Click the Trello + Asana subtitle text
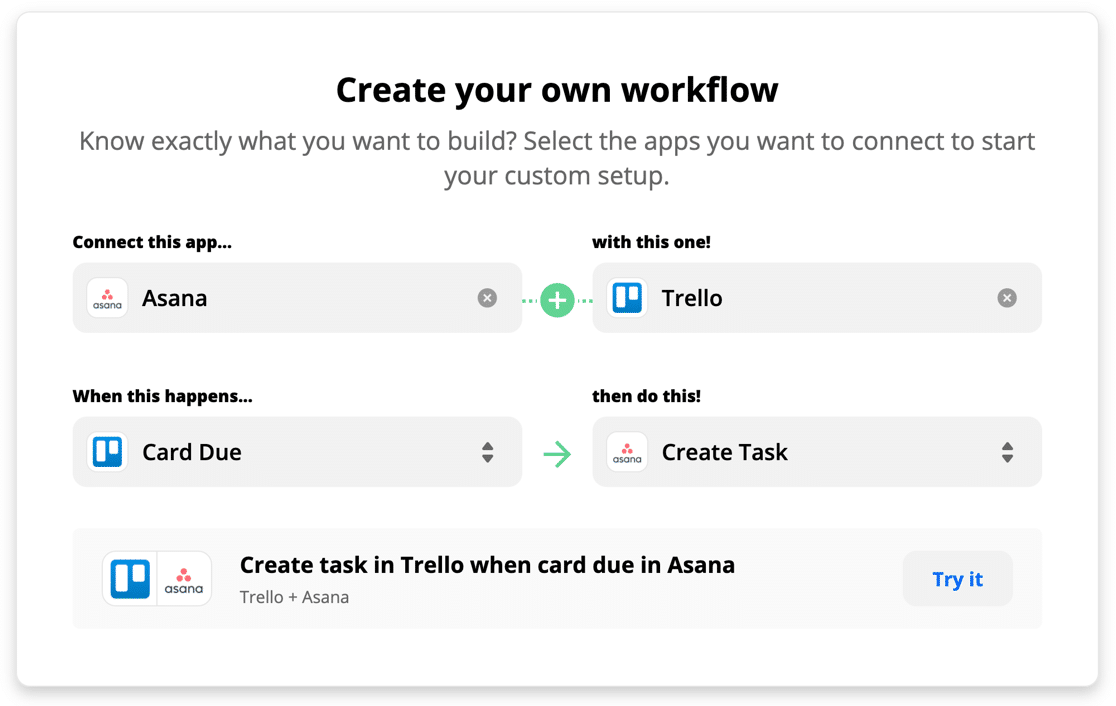Viewport: 1116px width, 706px height. (294, 597)
